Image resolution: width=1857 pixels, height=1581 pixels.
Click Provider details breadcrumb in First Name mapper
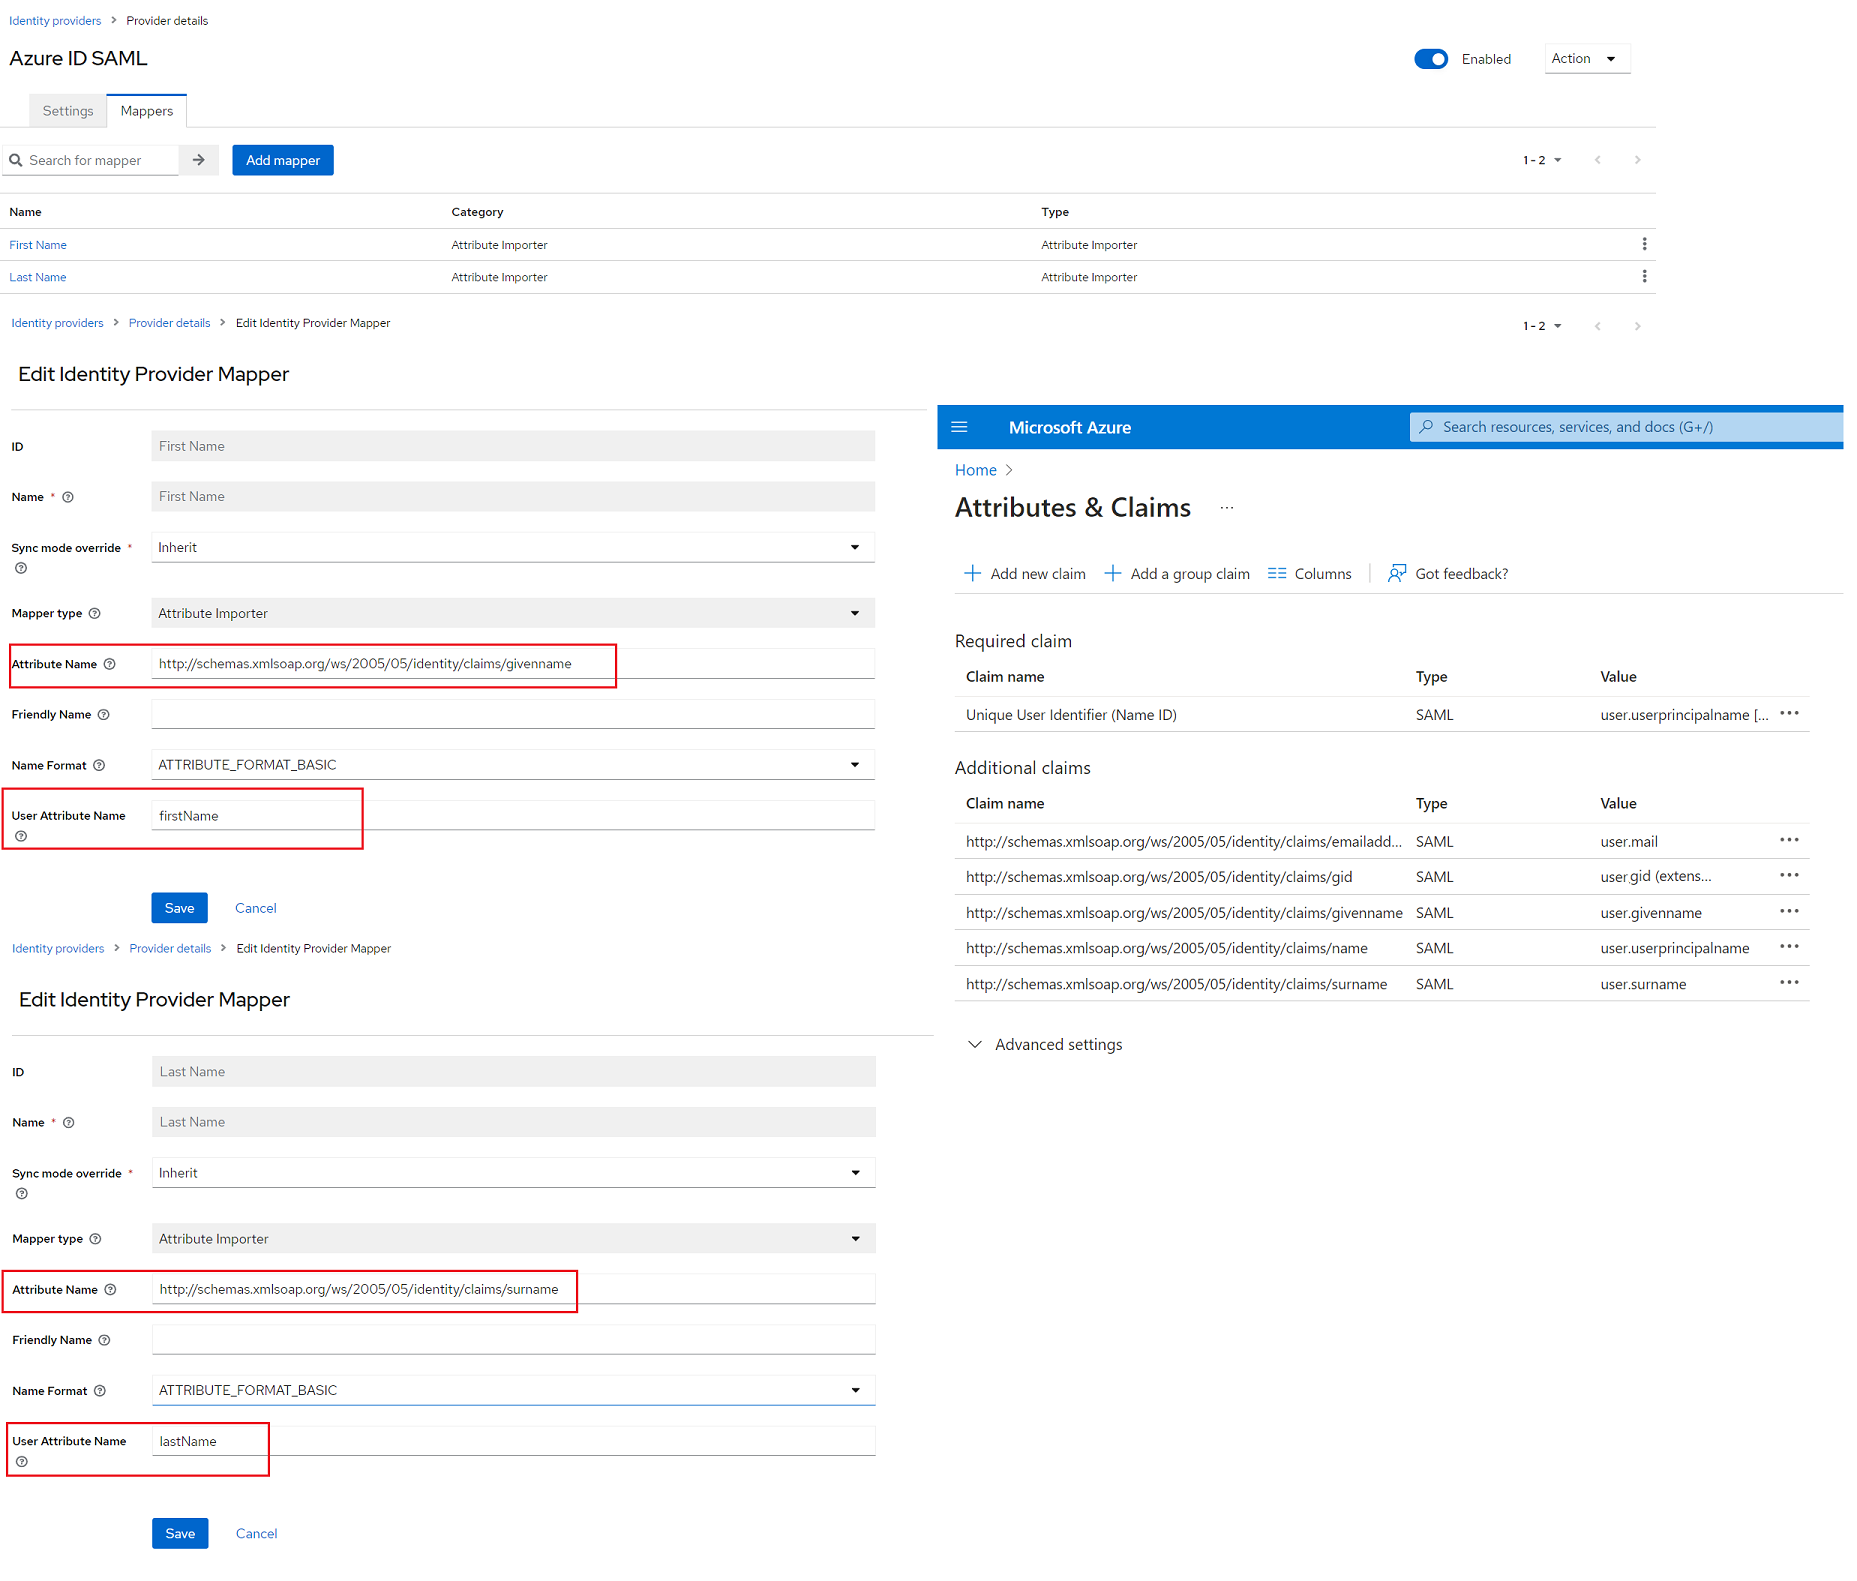[x=169, y=323]
